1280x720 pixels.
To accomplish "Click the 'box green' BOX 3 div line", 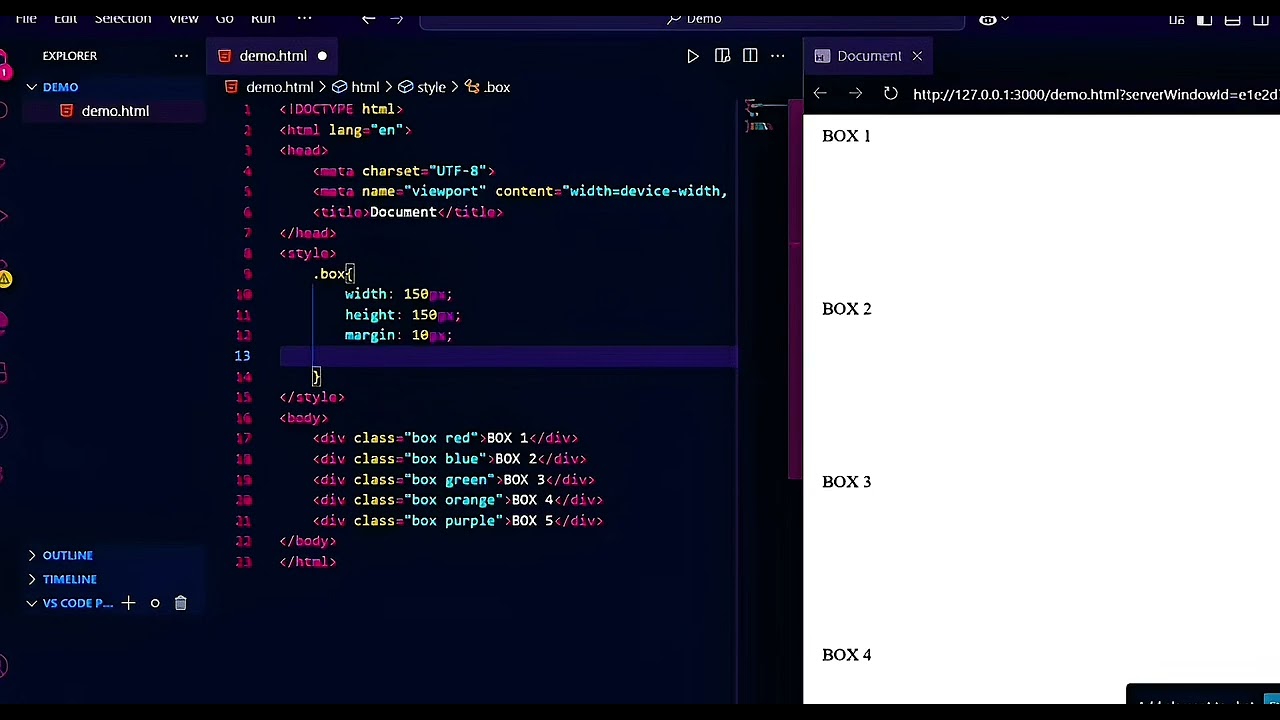I will 453,480.
